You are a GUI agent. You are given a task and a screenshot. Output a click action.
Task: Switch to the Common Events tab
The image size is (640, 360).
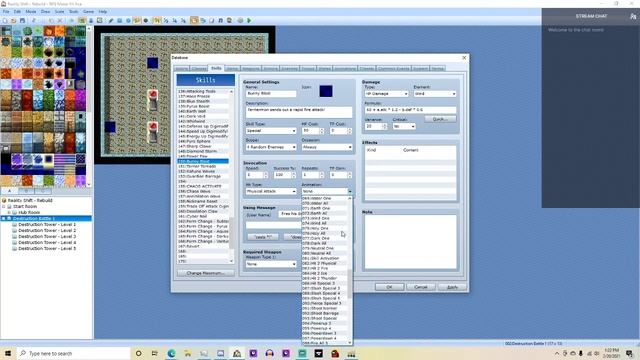tap(393, 68)
